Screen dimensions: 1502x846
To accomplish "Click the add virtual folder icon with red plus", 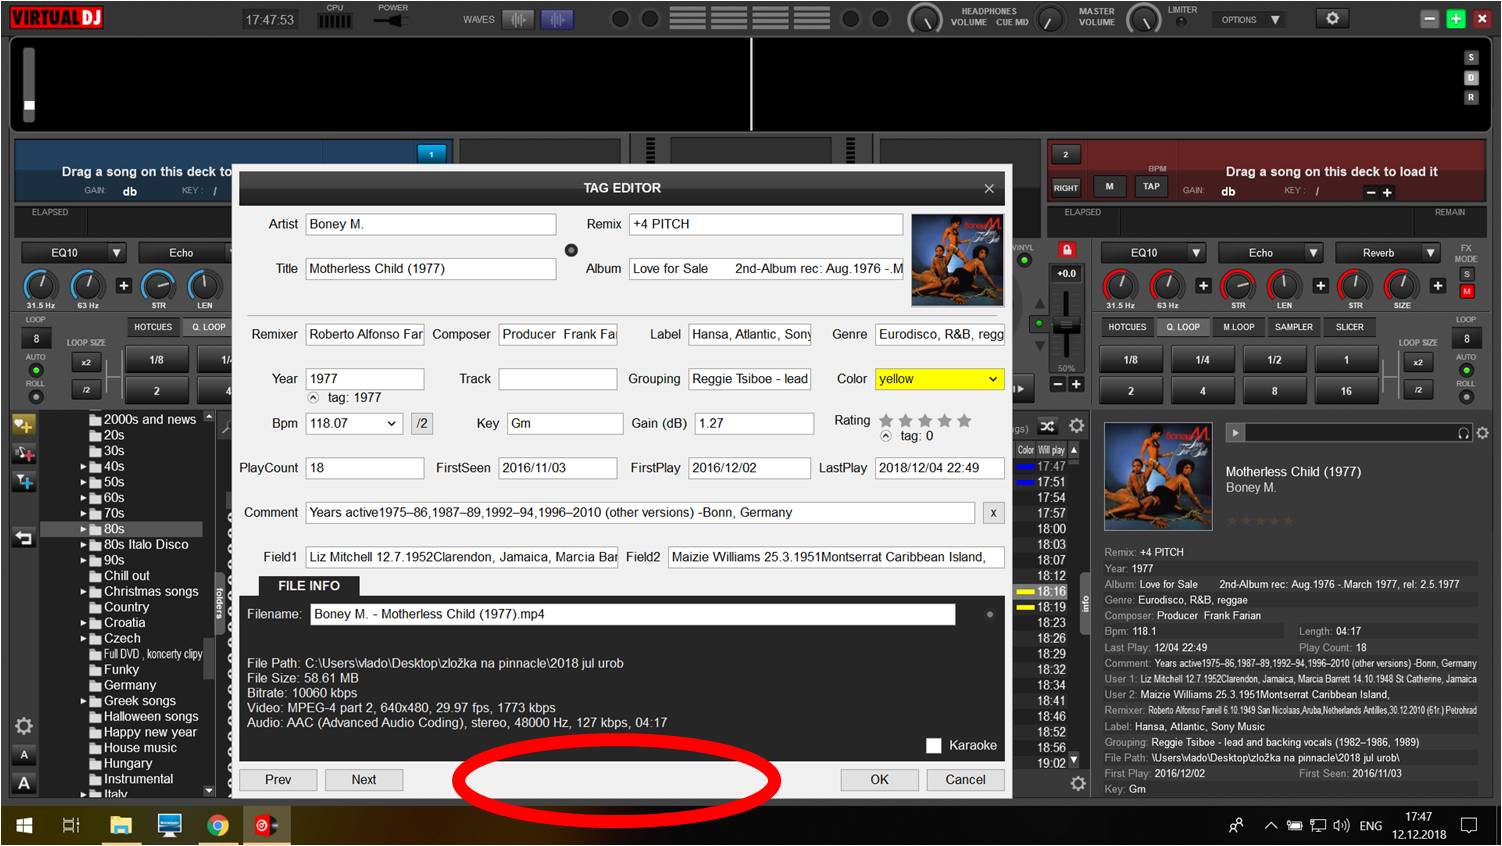I will click(24, 454).
